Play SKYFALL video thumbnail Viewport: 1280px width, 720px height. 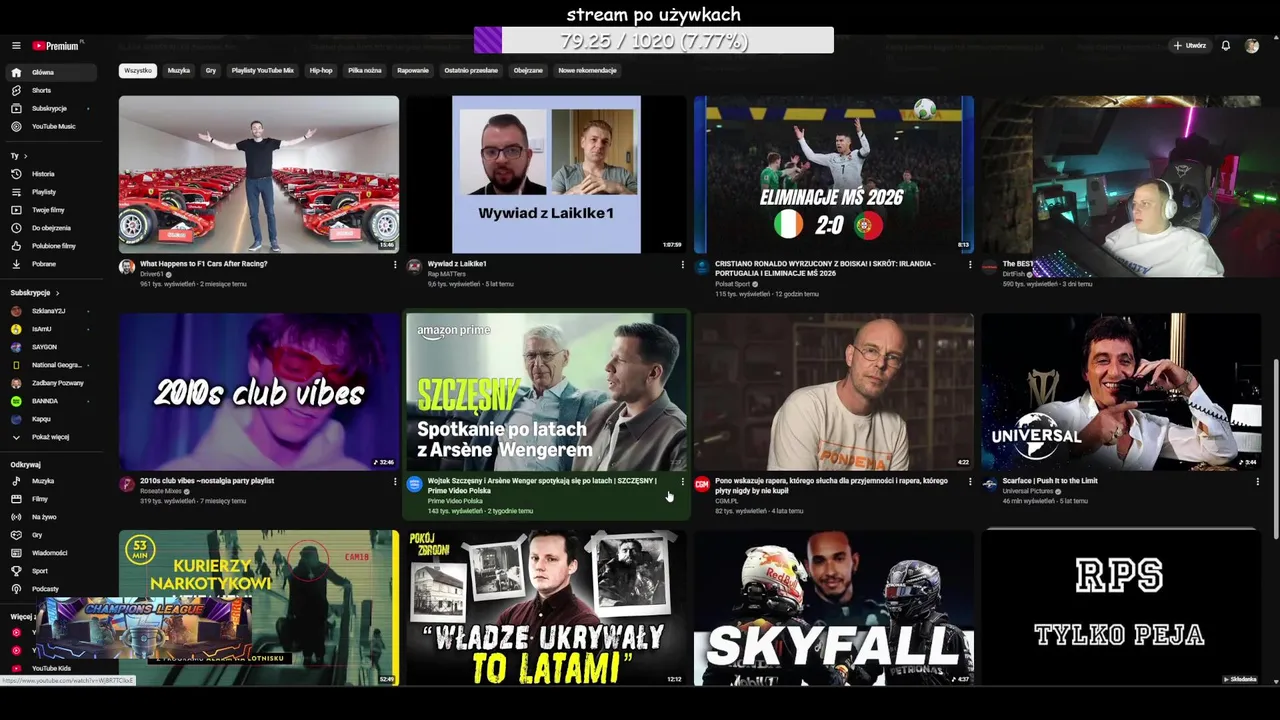click(x=834, y=608)
